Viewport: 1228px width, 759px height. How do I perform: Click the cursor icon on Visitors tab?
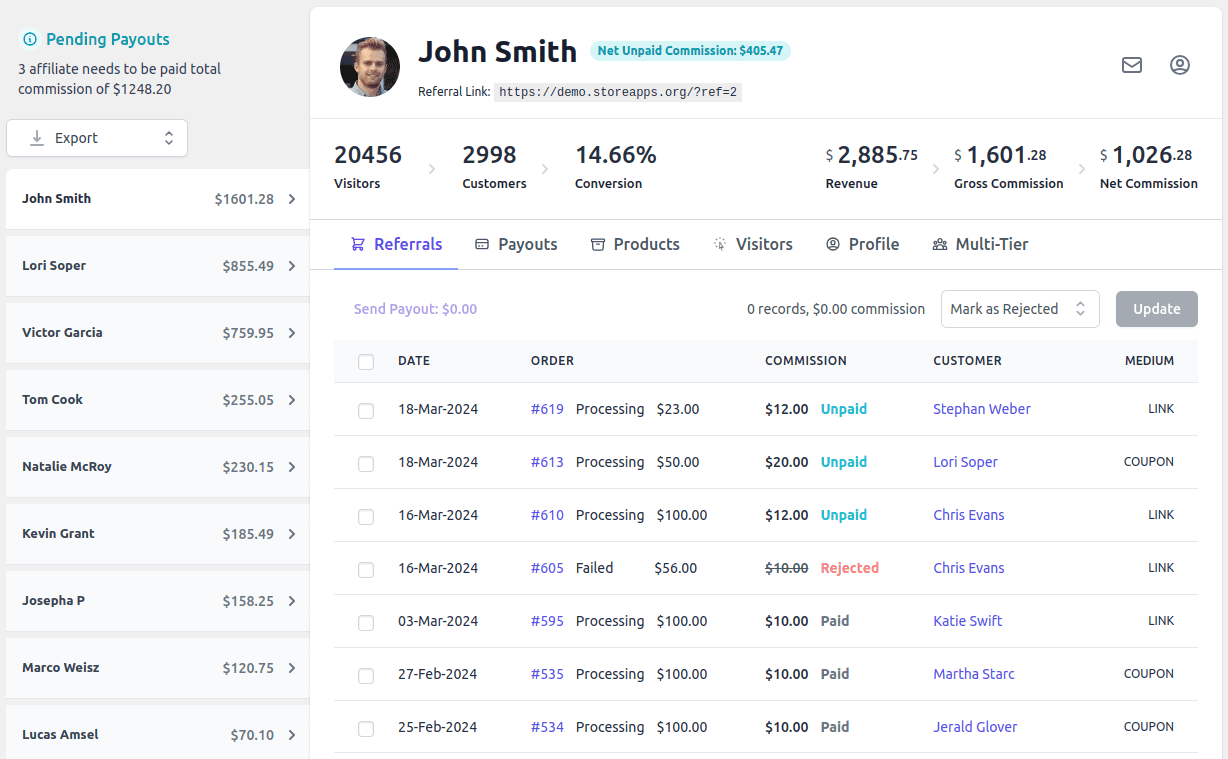(x=720, y=244)
